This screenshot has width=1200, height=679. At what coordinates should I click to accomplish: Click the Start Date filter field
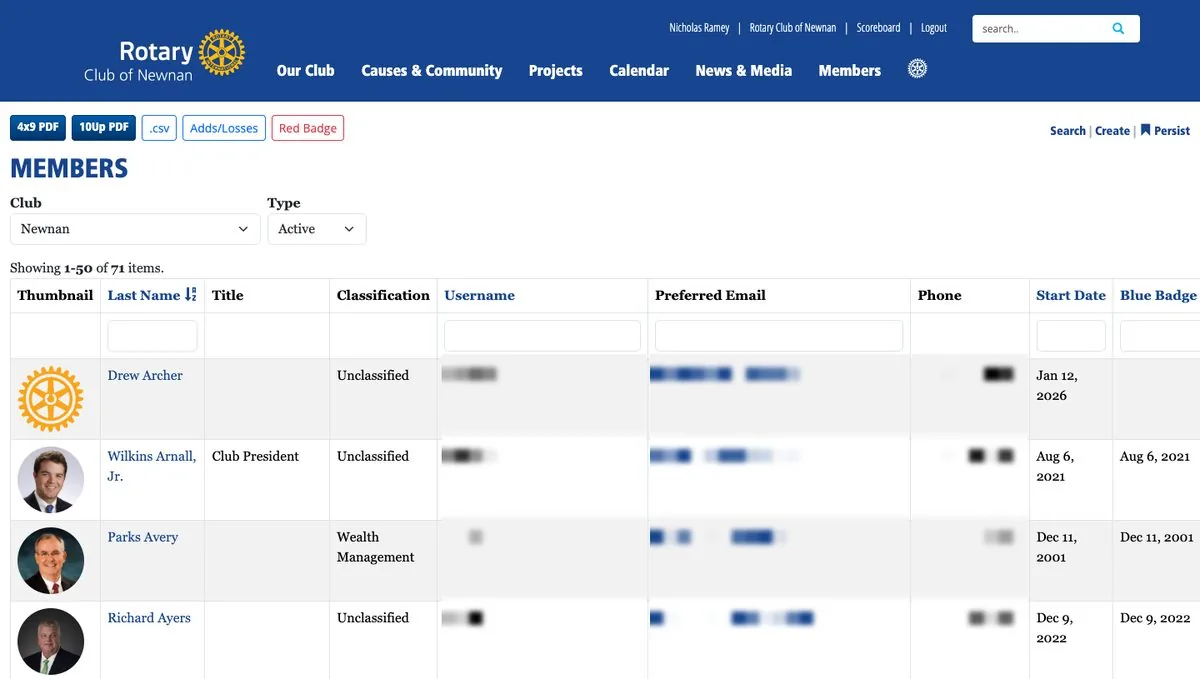(1071, 336)
